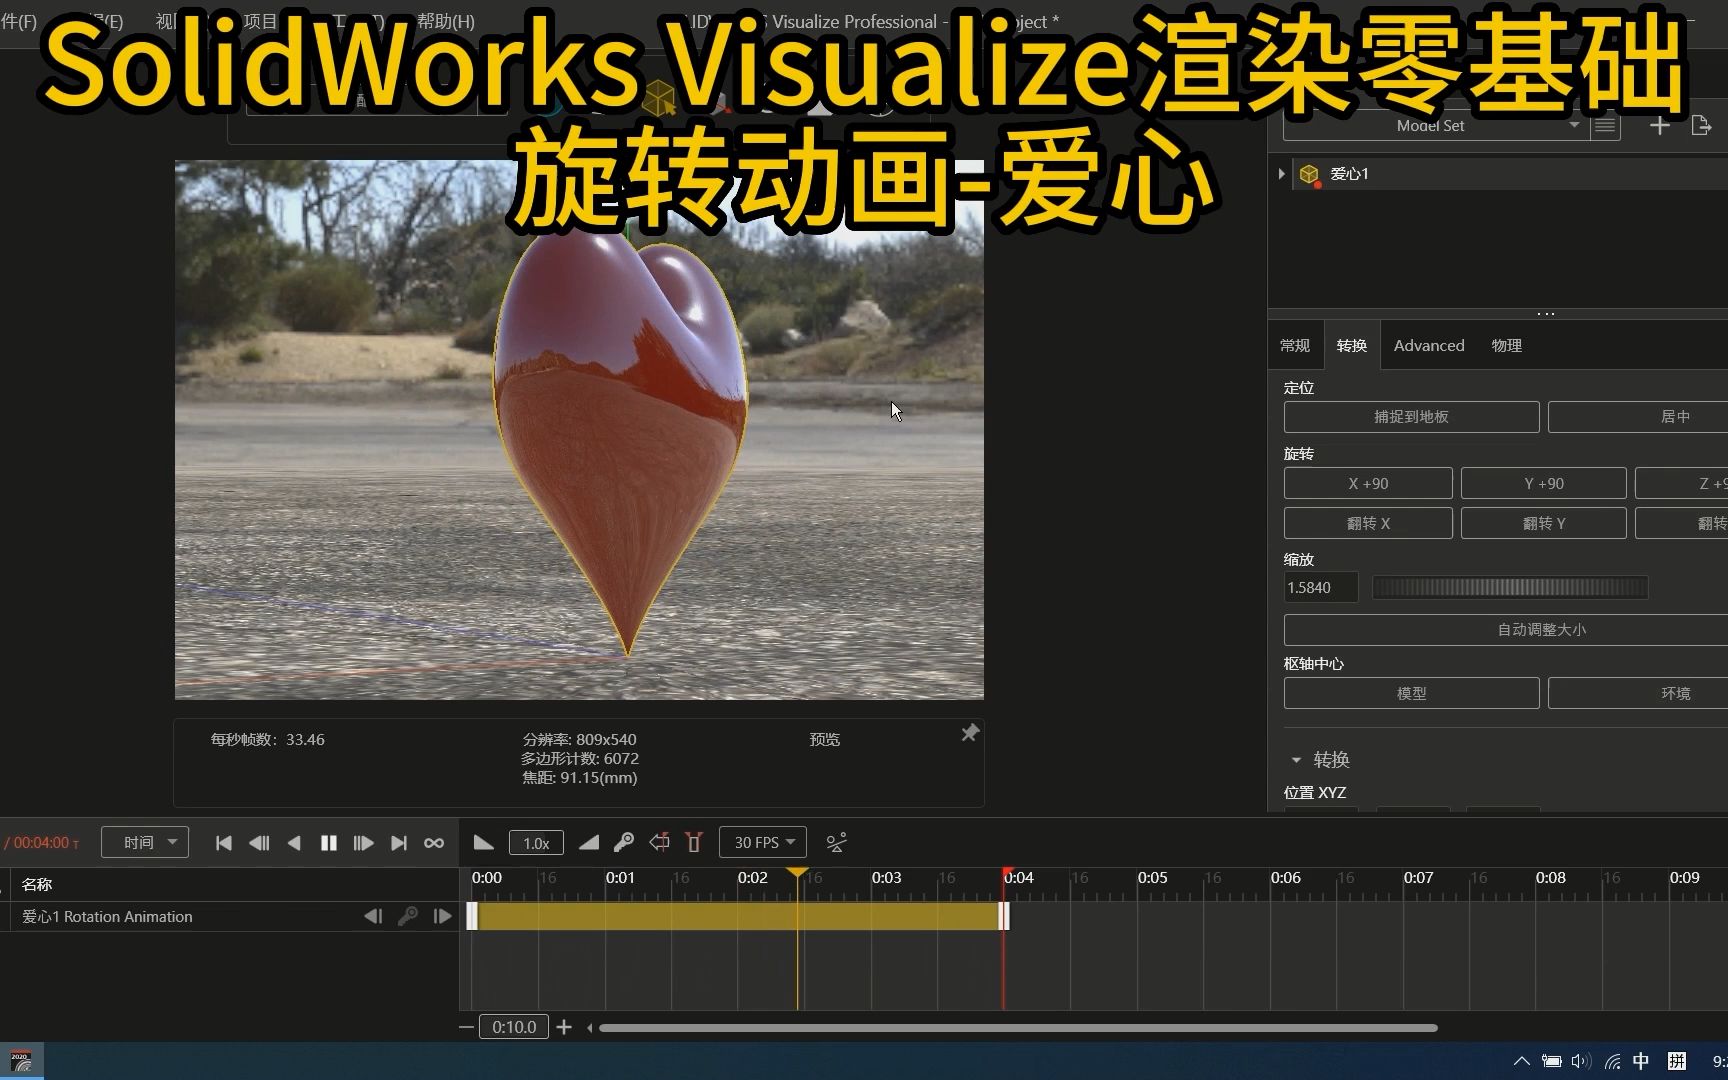Click the export icon at the top right panel
The width and height of the screenshot is (1728, 1080).
pyautogui.click(x=1702, y=125)
